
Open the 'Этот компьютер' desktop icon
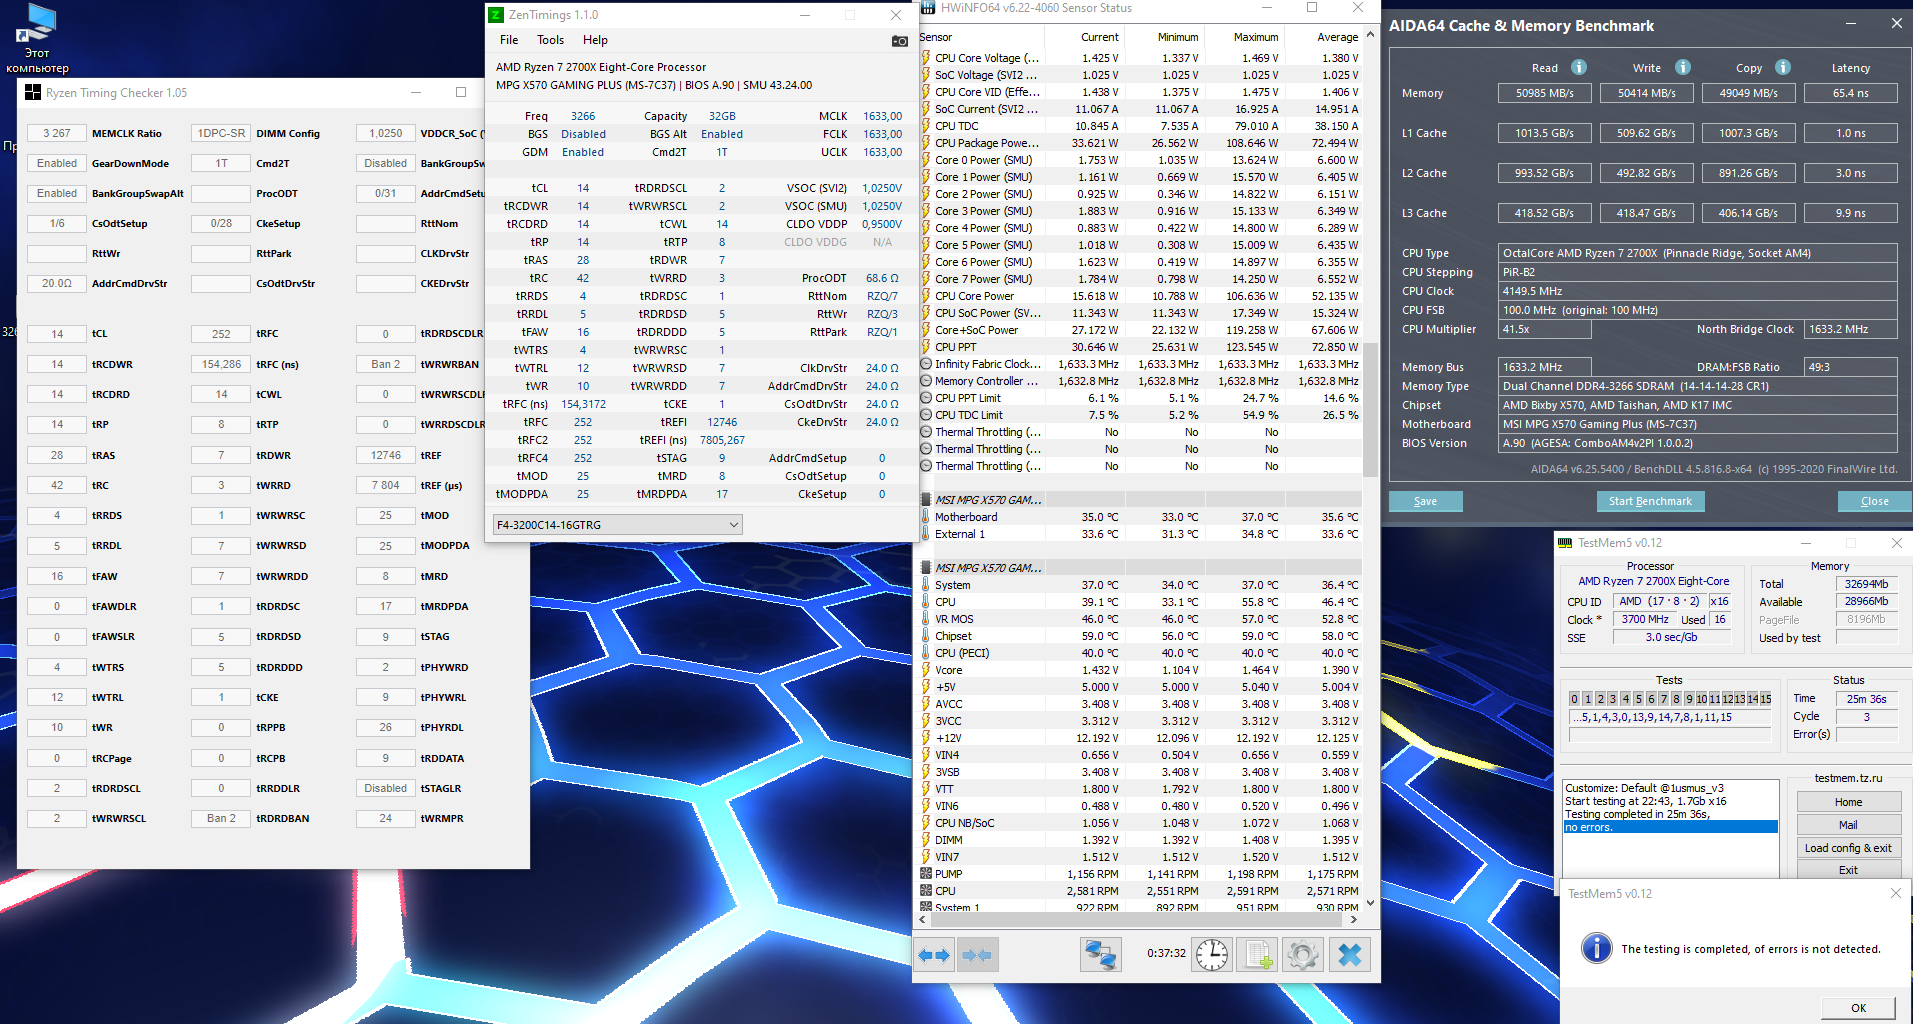coord(37,38)
